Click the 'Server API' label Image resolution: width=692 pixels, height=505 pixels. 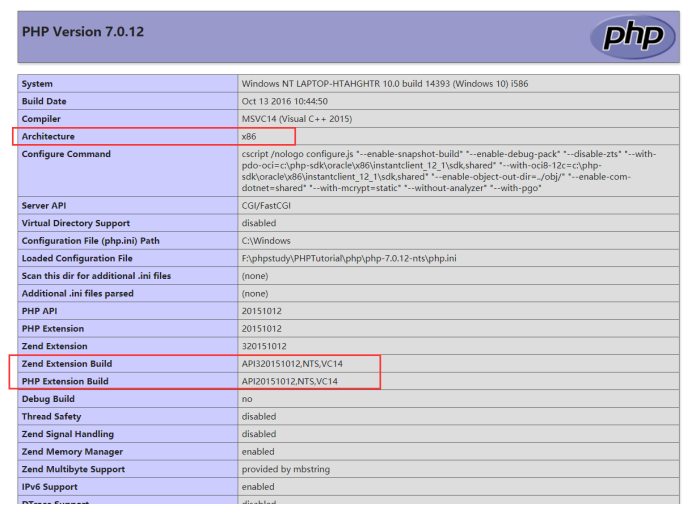point(44,206)
